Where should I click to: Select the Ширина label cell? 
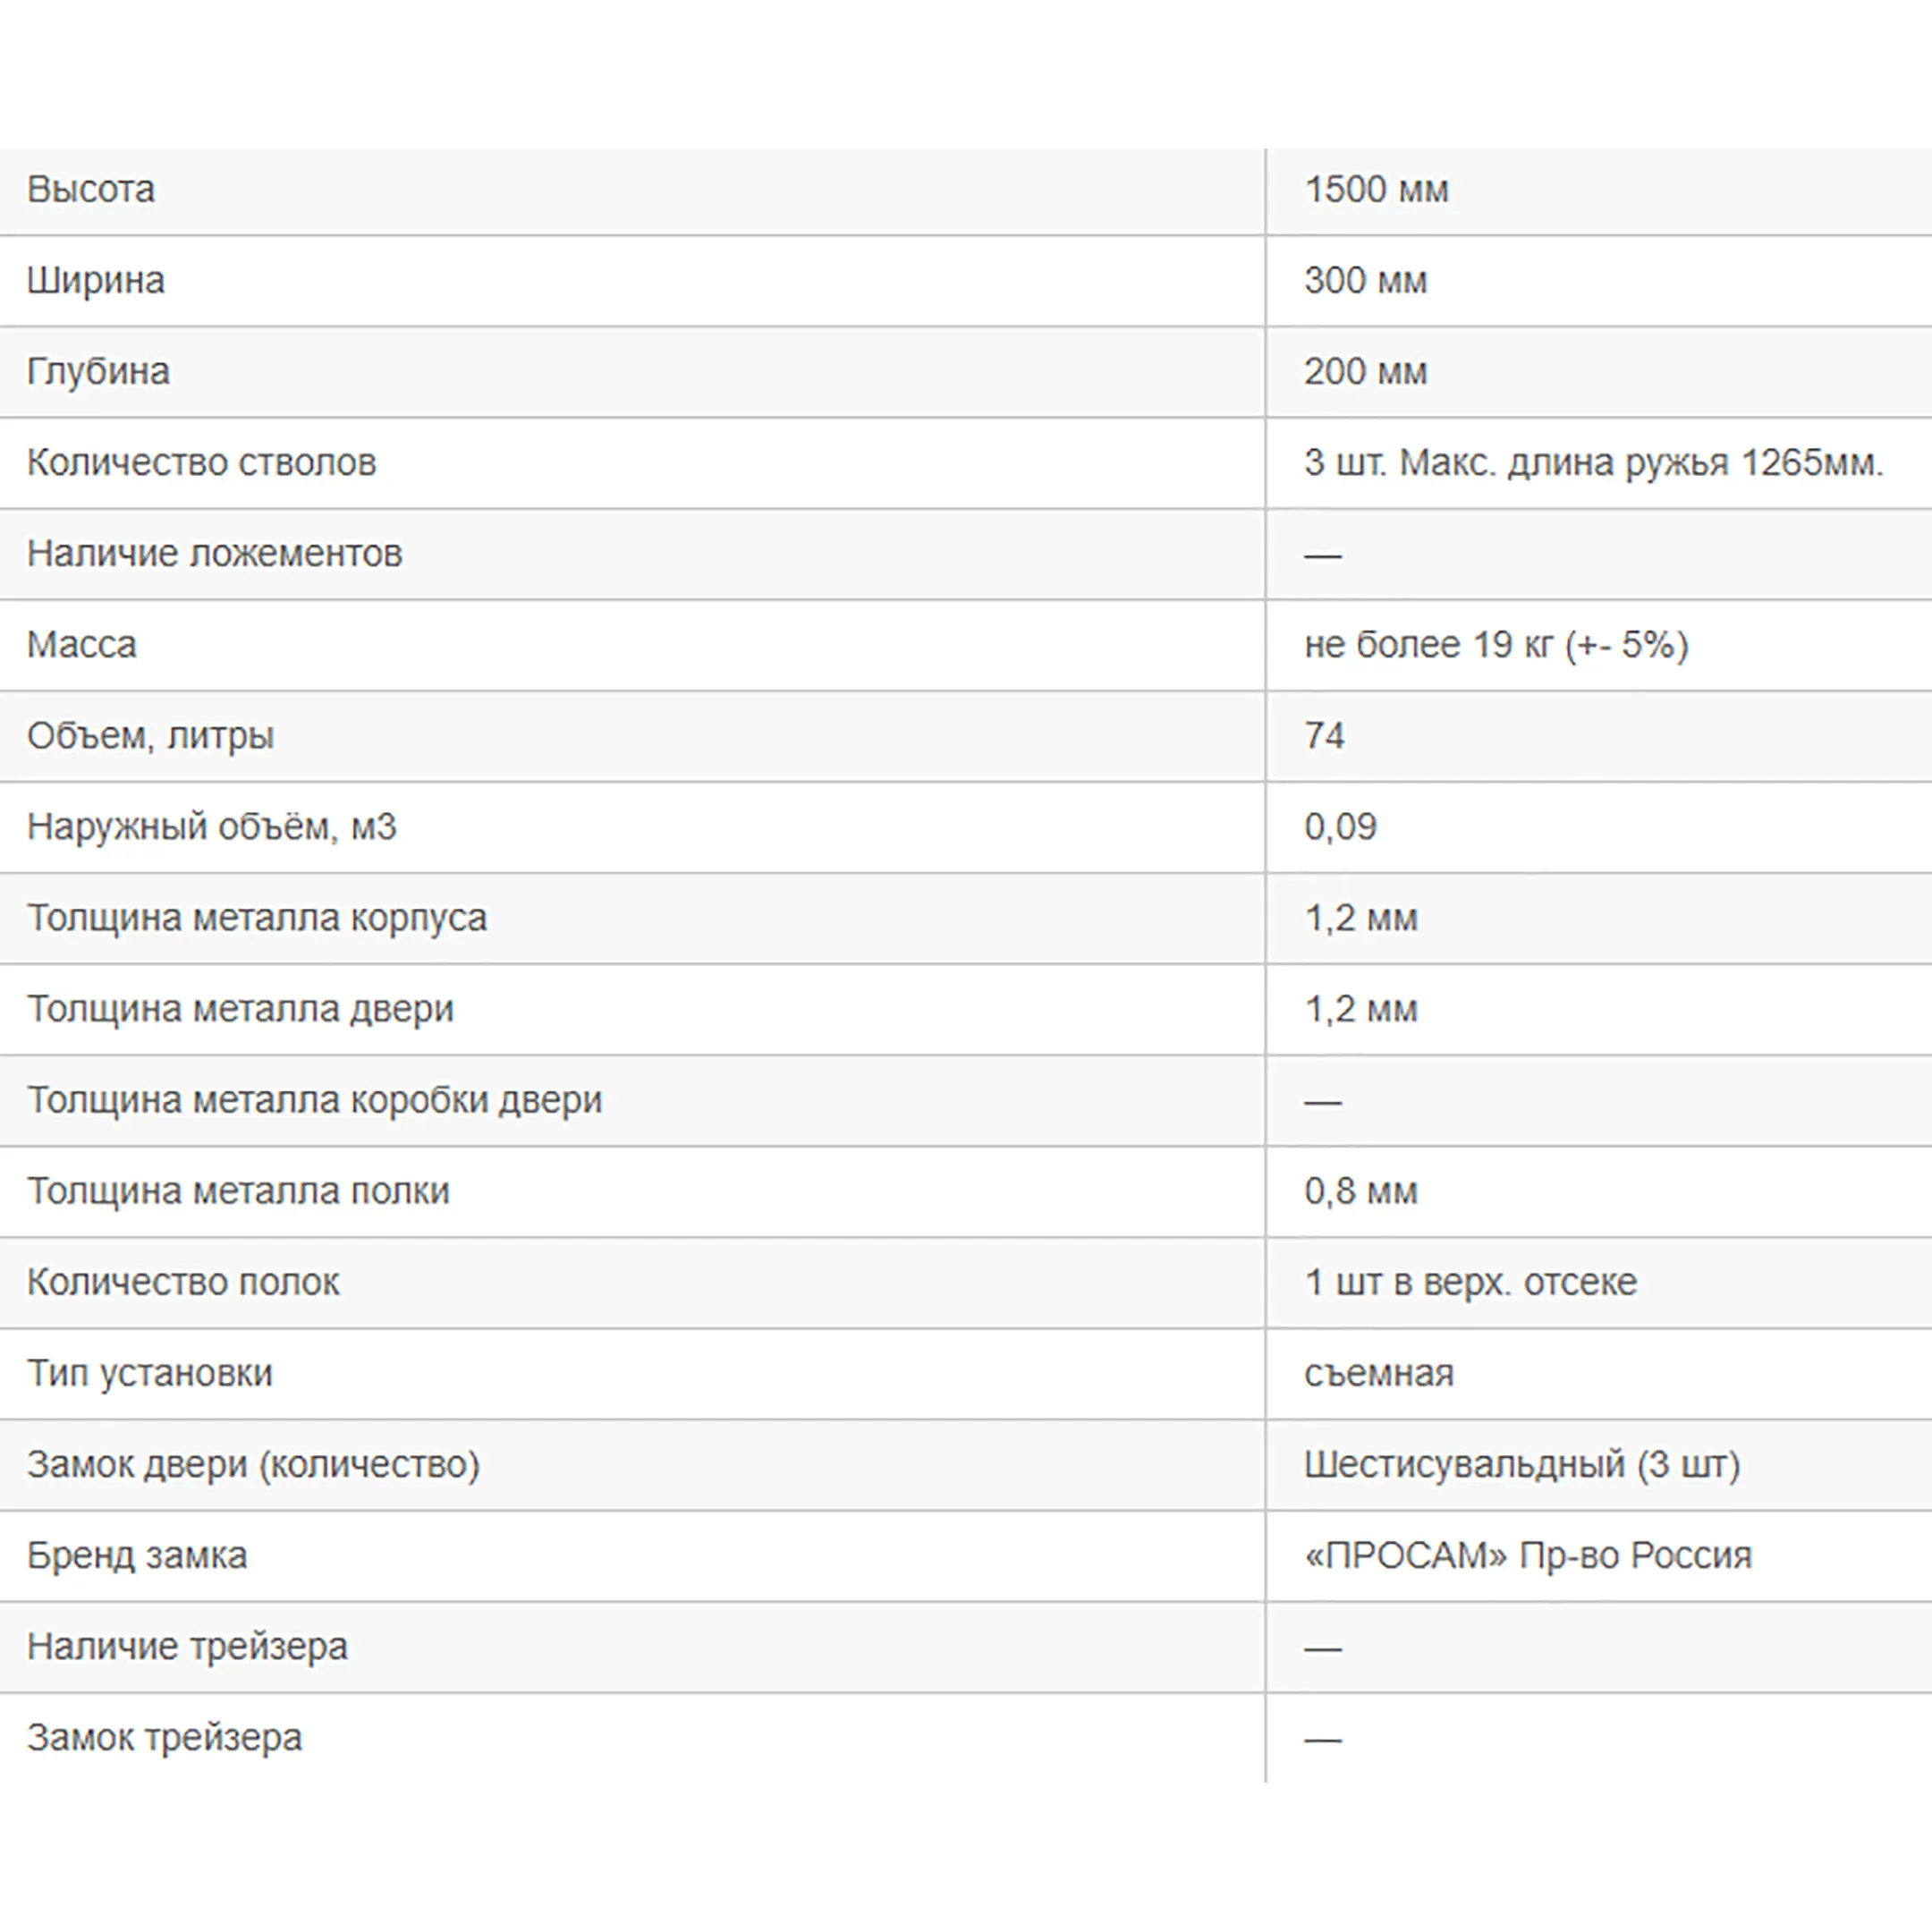tap(96, 281)
